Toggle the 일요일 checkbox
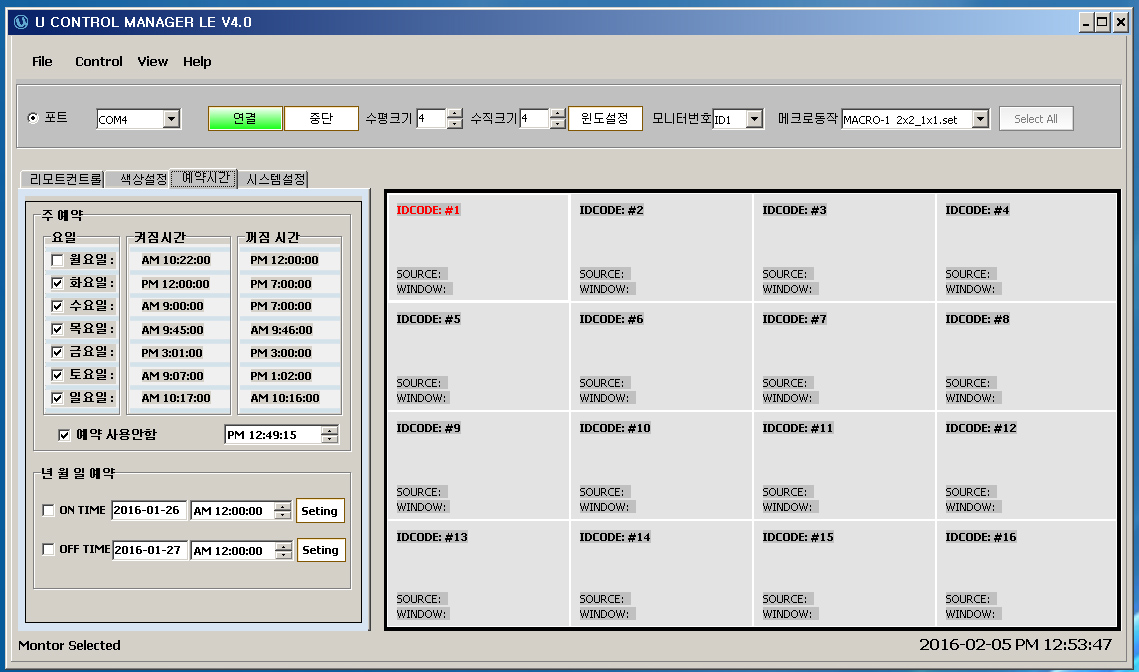This screenshot has height=672, width=1139. pos(57,398)
